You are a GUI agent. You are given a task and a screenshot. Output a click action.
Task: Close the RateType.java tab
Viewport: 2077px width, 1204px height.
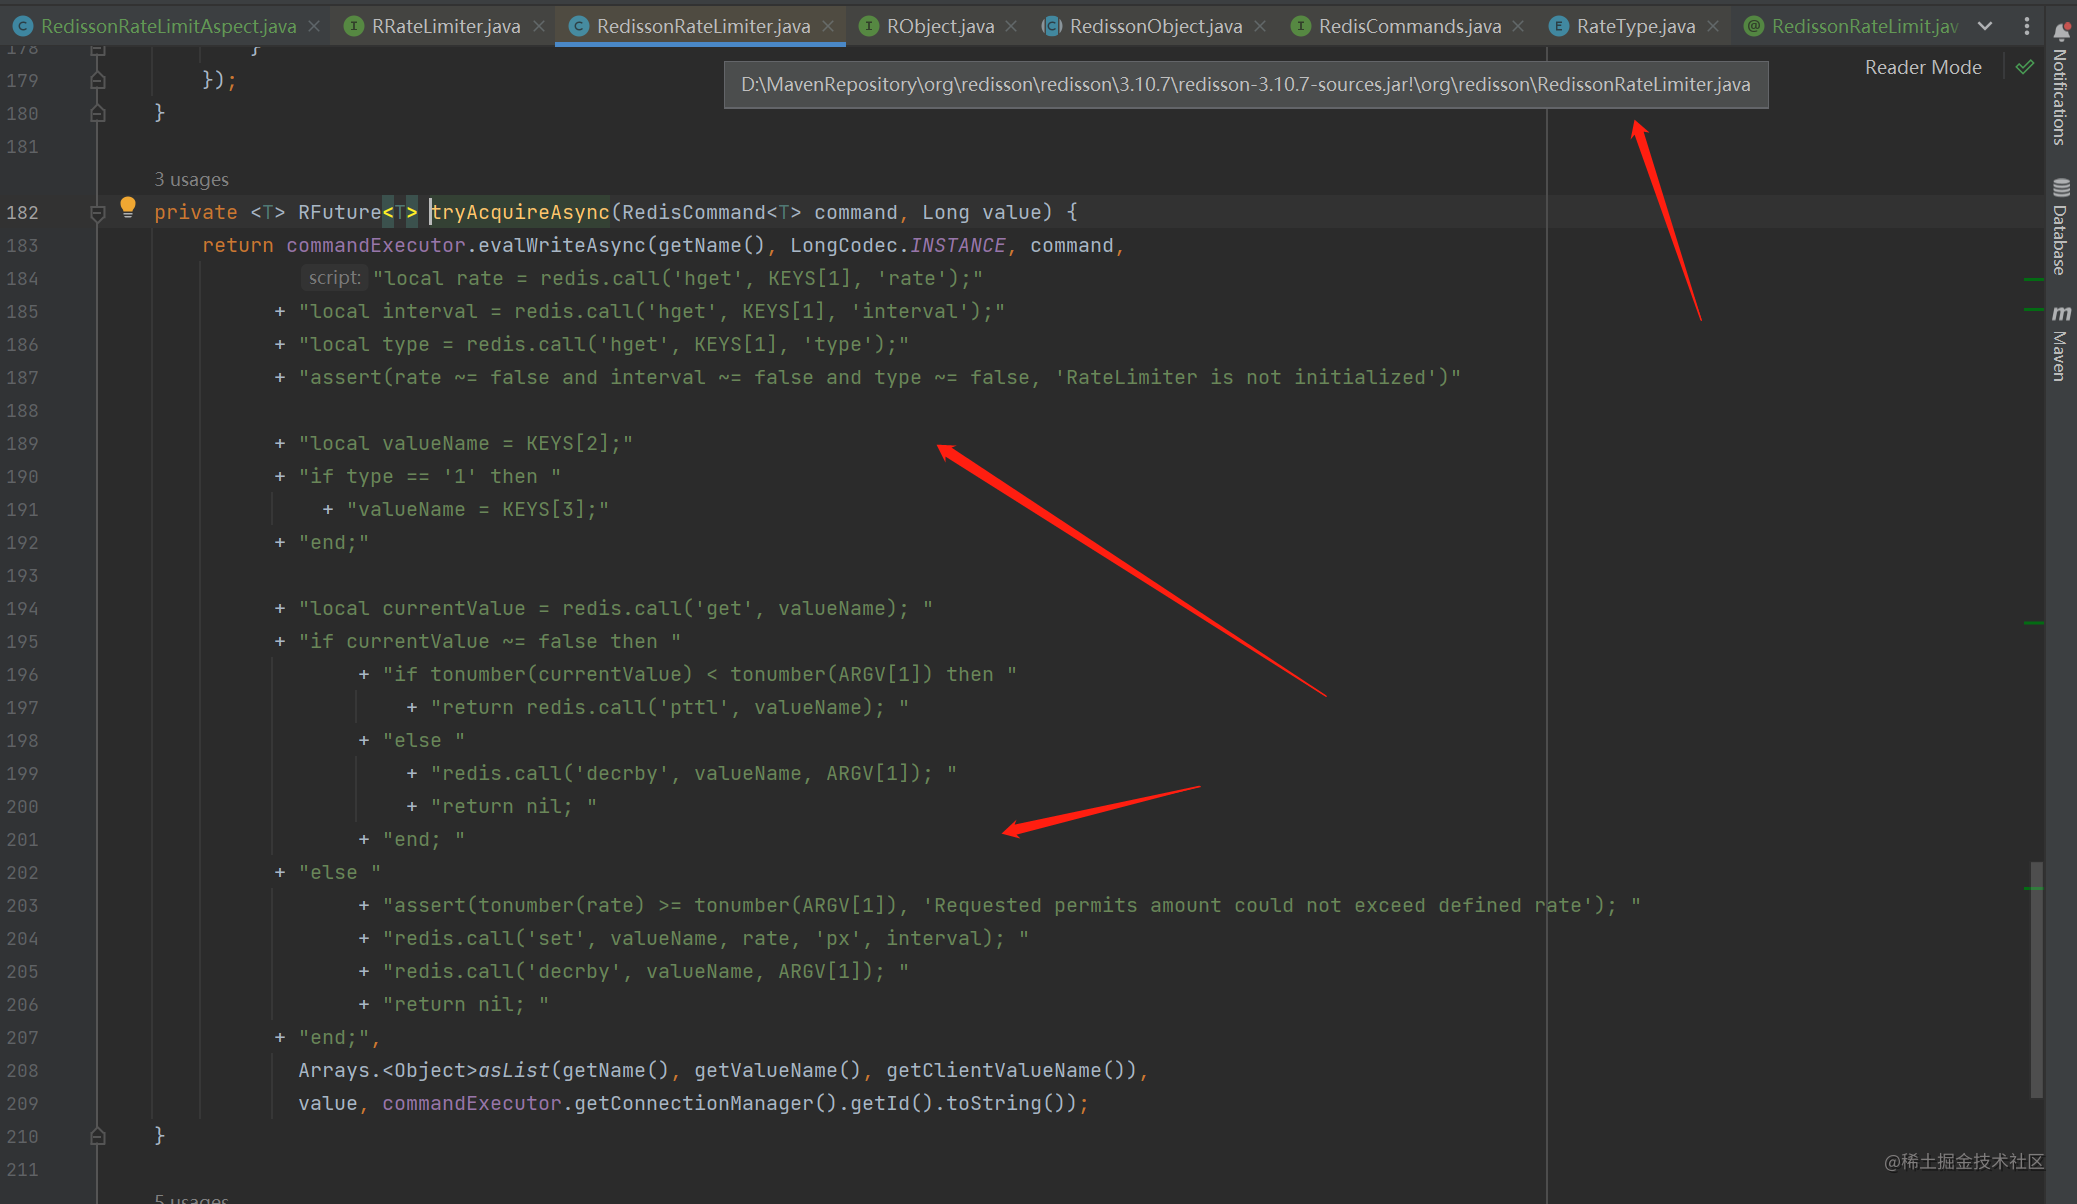click(x=1713, y=26)
